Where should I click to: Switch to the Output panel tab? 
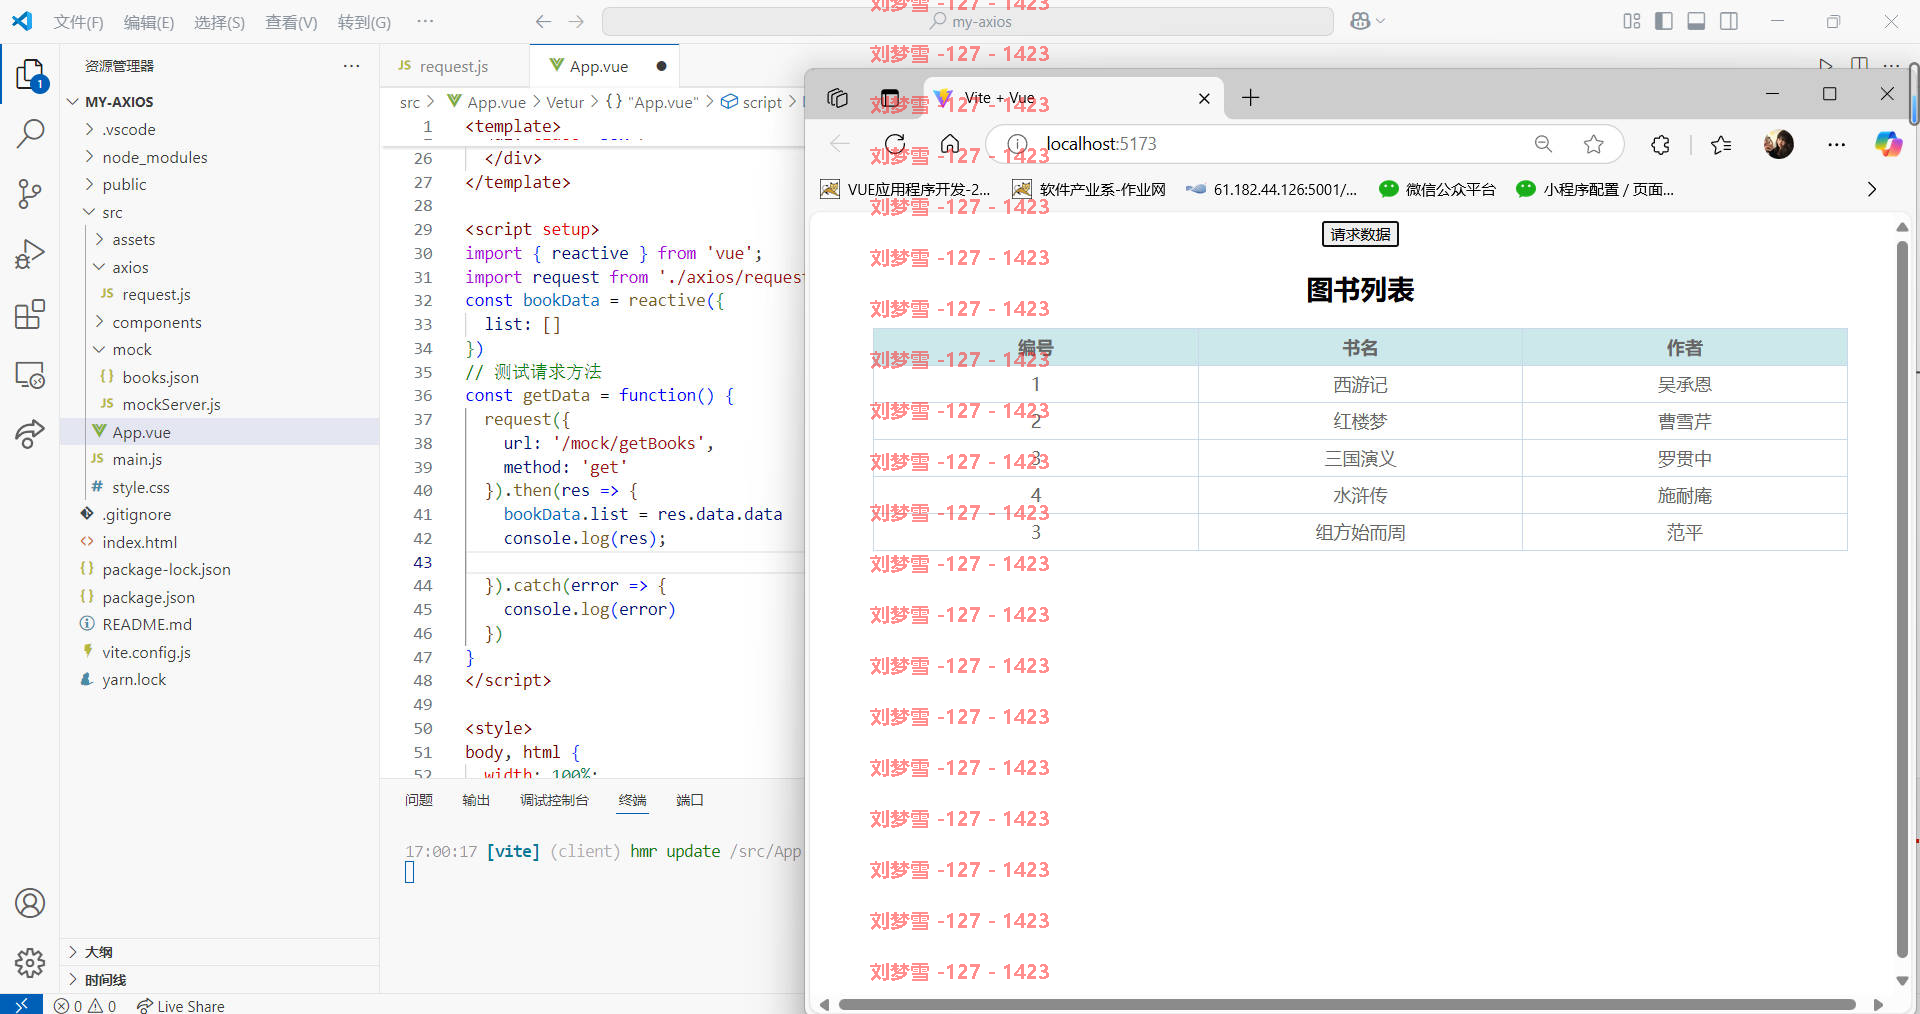[476, 800]
